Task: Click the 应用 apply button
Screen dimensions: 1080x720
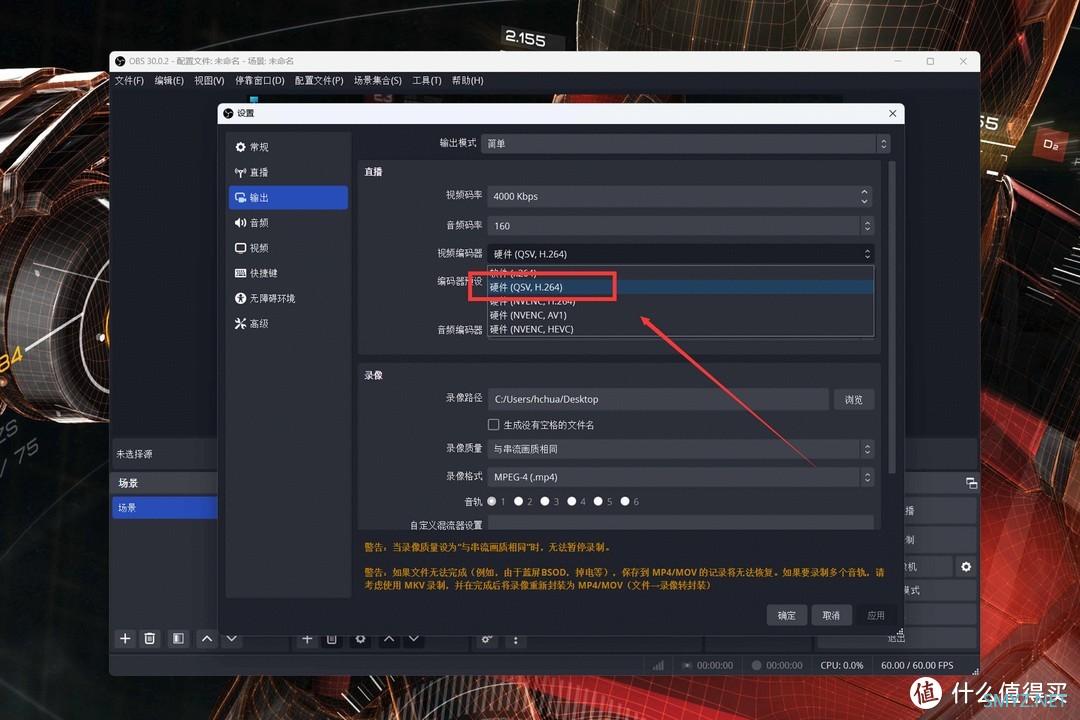Action: tap(875, 615)
